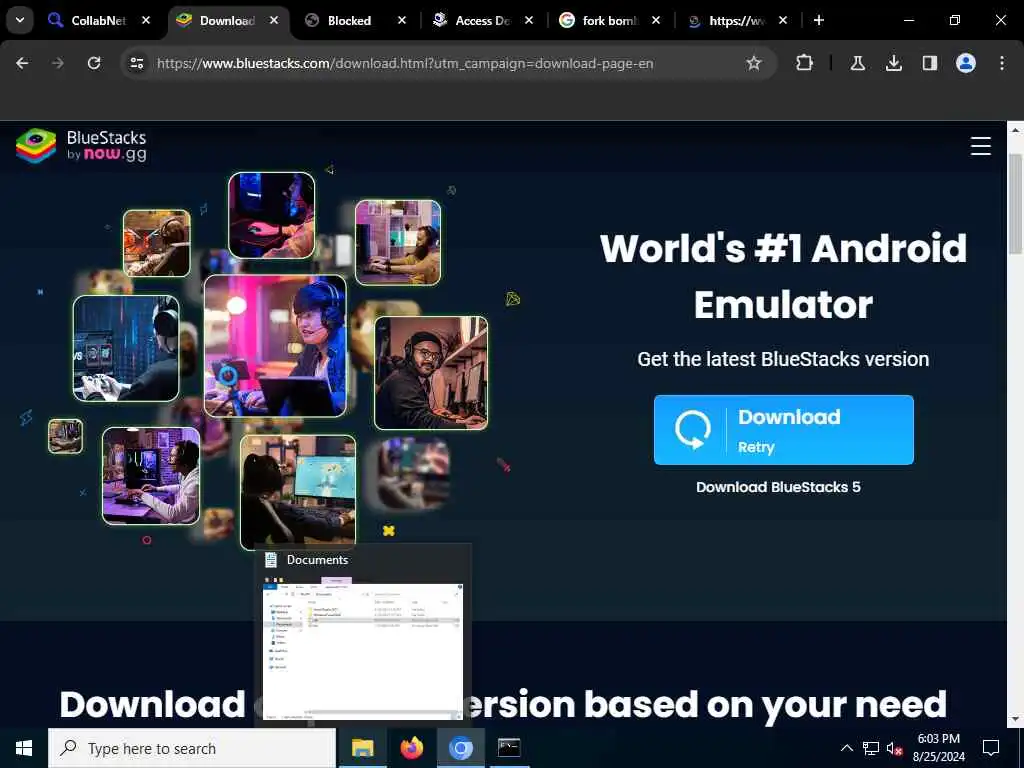1024x768 pixels.
Task: Open the Command Prompt taskbar icon
Action: coord(509,748)
